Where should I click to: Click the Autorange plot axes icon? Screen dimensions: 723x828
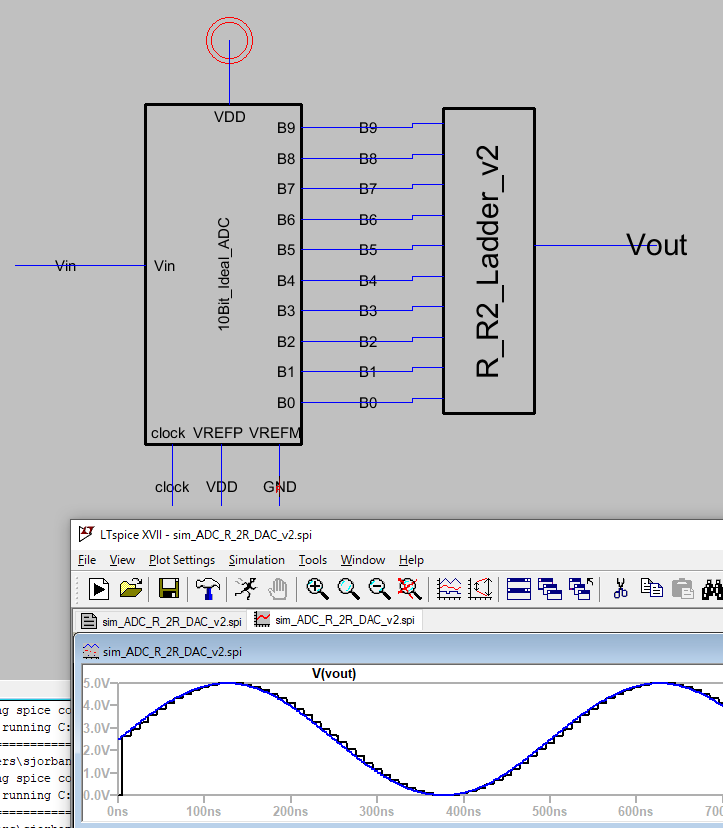(449, 588)
